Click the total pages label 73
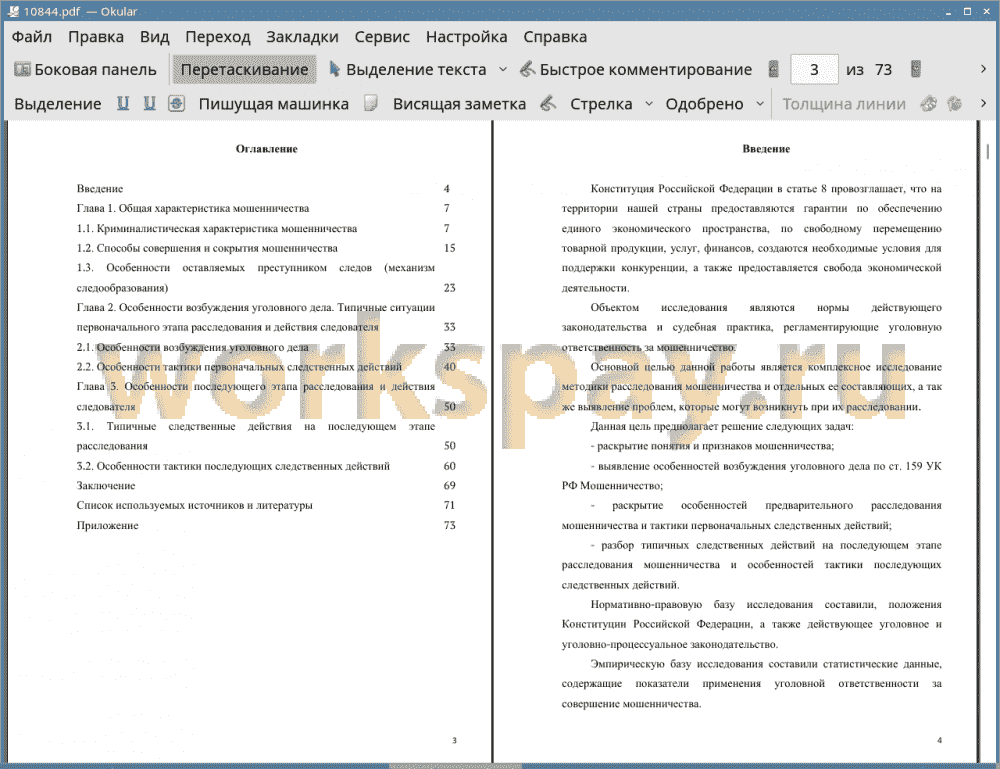 pos(883,70)
